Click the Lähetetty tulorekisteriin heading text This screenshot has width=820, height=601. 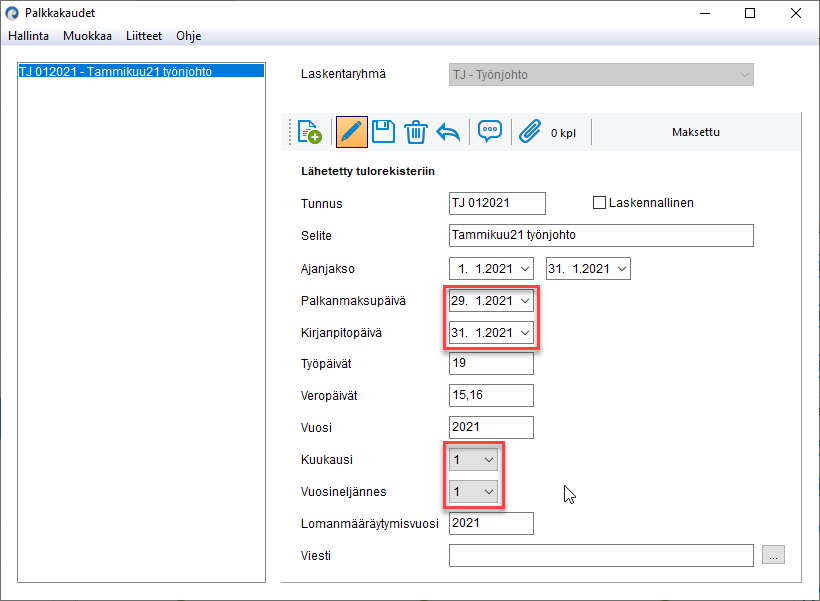(368, 171)
